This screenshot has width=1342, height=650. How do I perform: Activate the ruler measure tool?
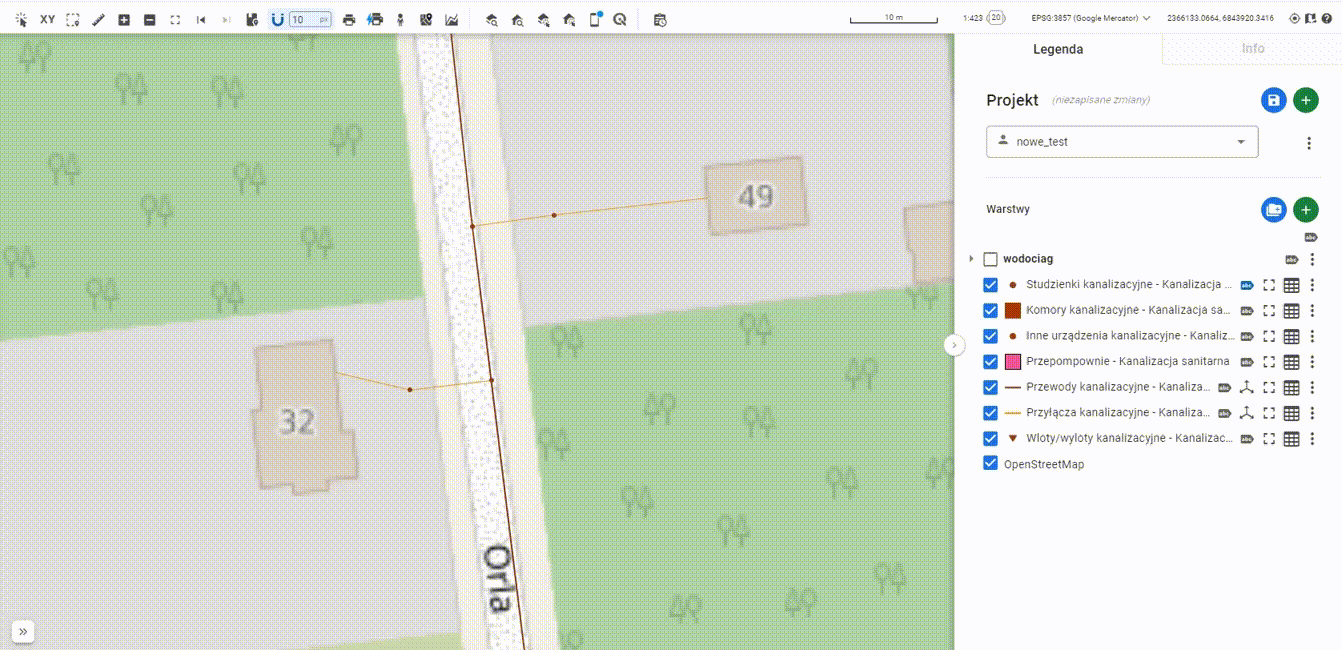coord(98,19)
